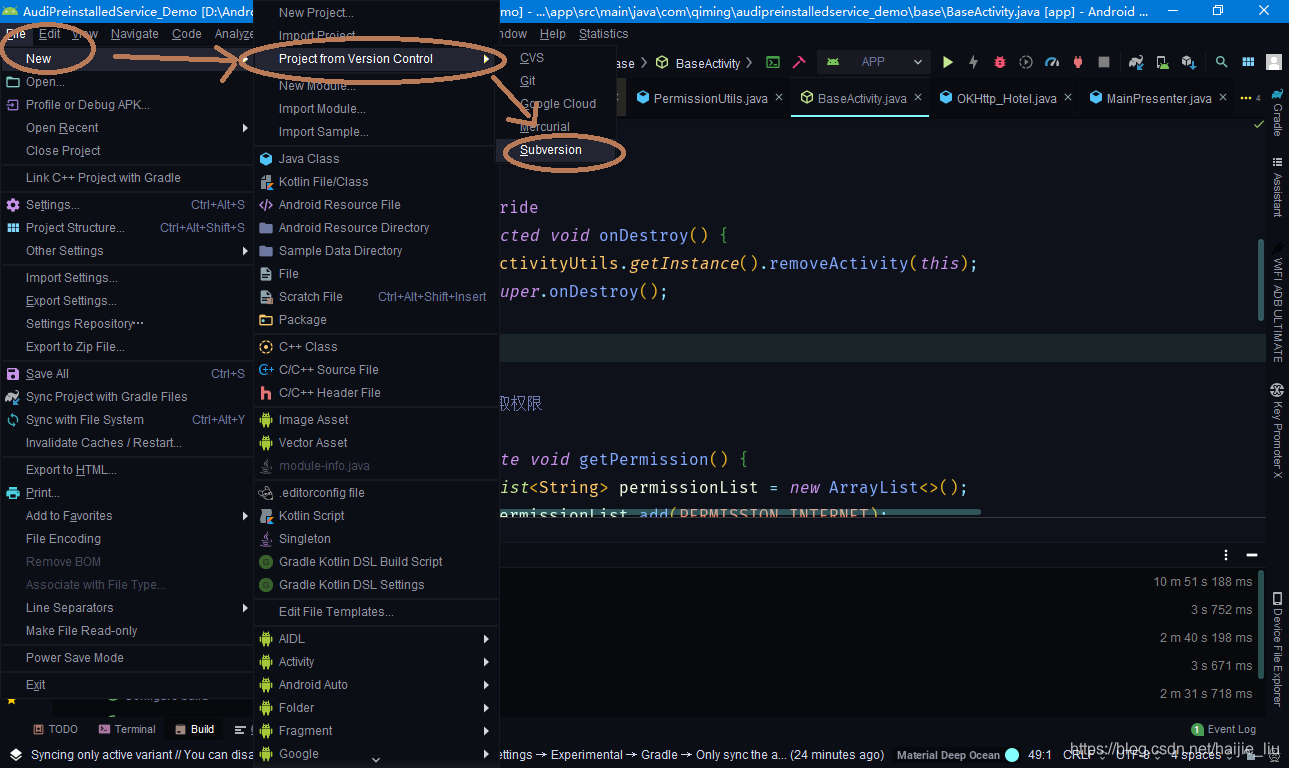
Task: Click Attach debugger to Android process icon
Action: point(1077,62)
